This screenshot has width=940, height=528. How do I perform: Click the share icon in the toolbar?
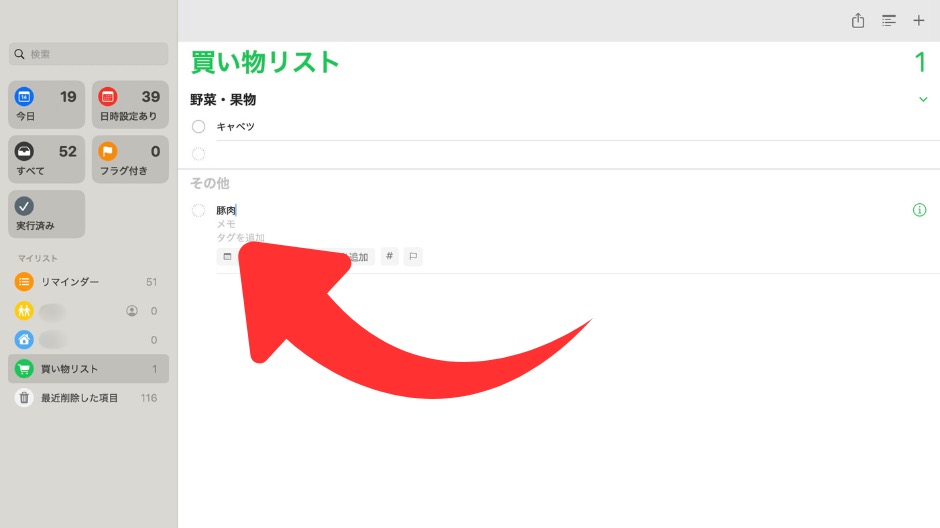[858, 20]
